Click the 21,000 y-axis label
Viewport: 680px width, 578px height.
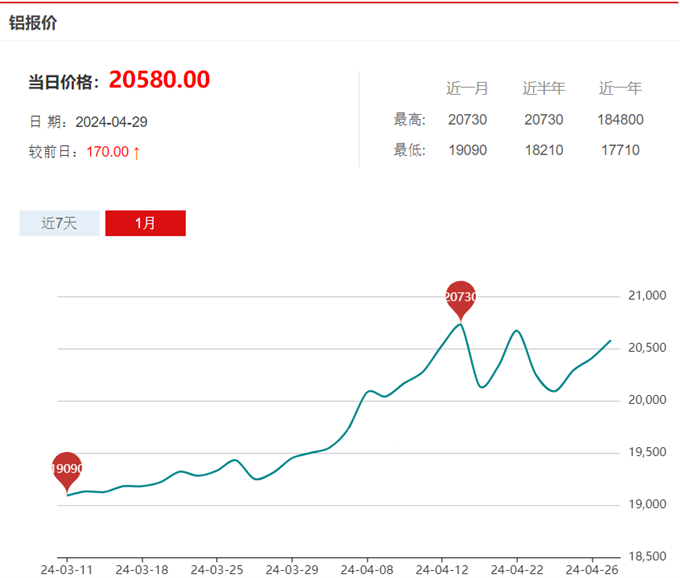tap(648, 296)
